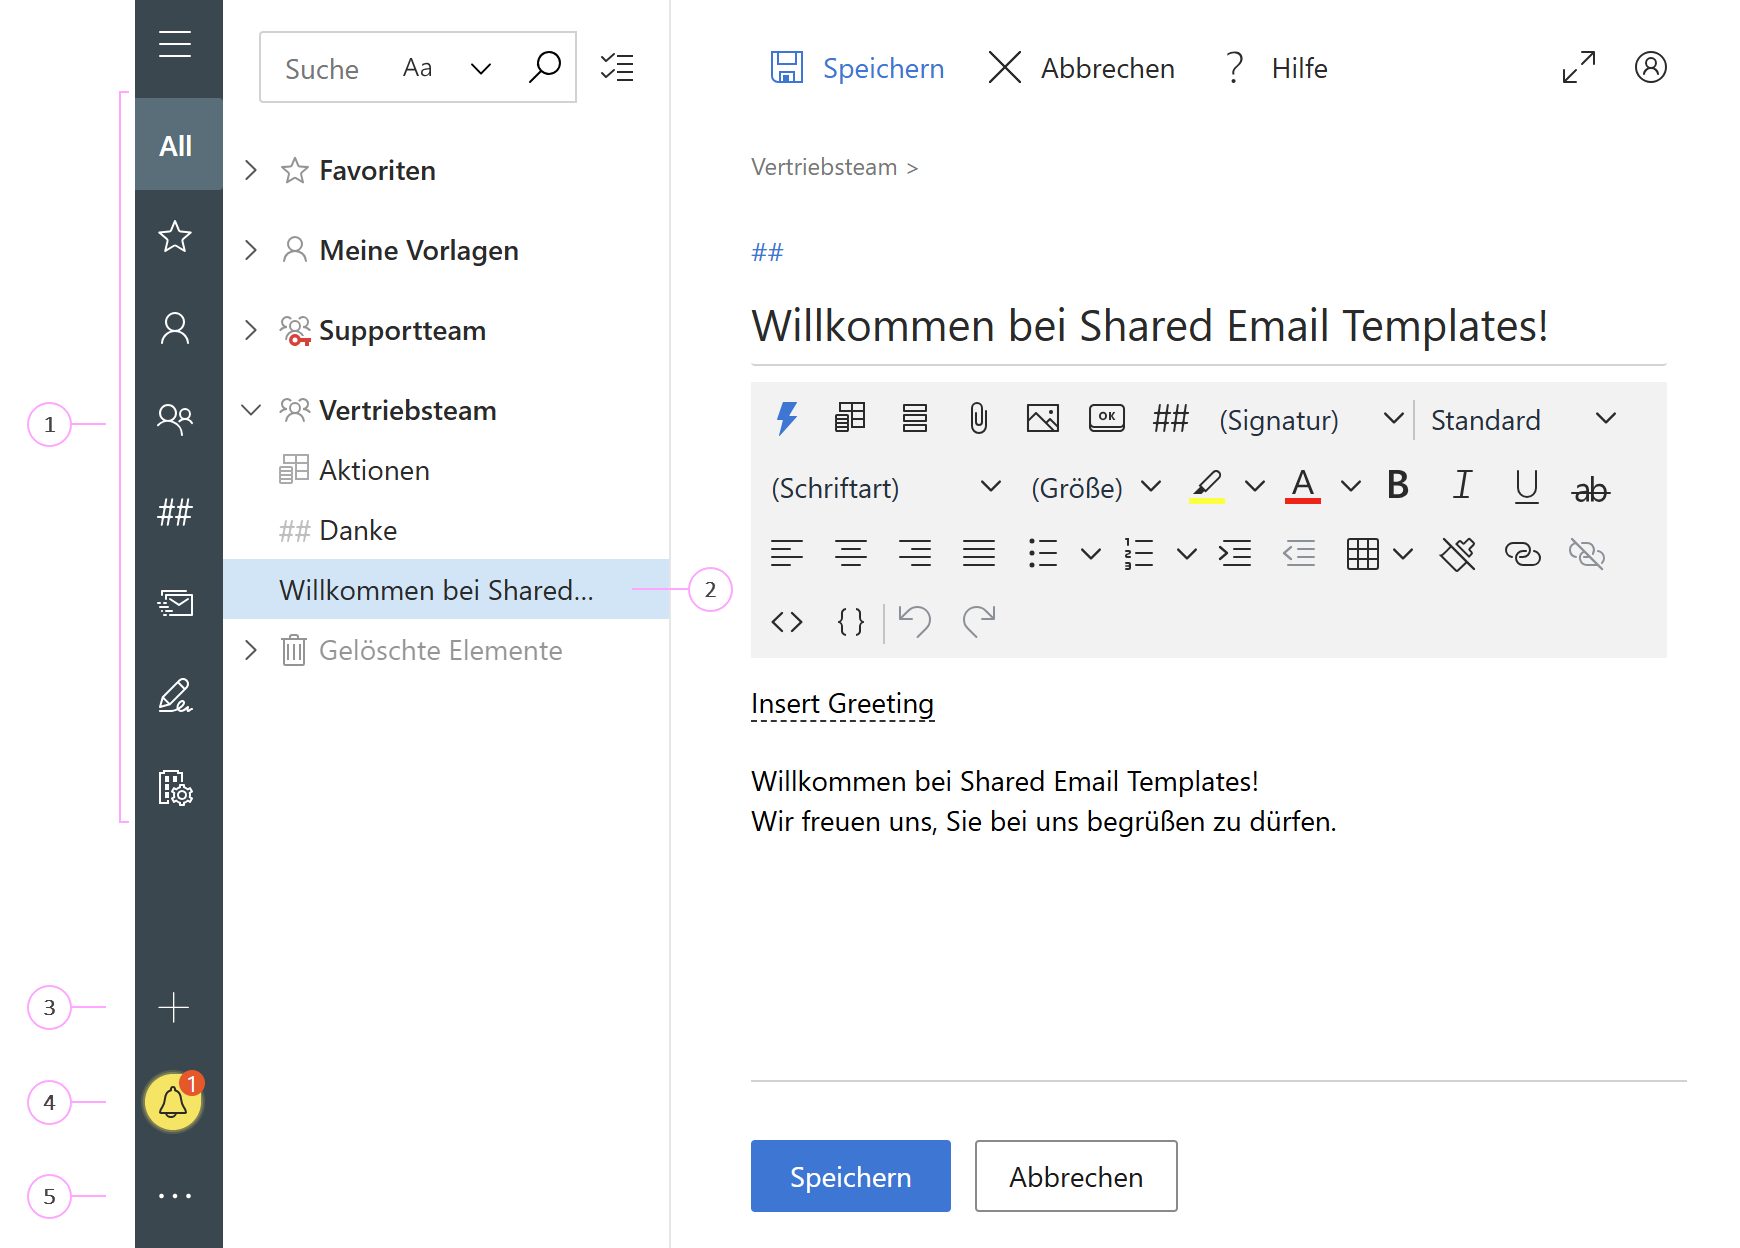The image size is (1740, 1248).
Task: Open the (Schriftart) font dropdown
Action: [886, 488]
